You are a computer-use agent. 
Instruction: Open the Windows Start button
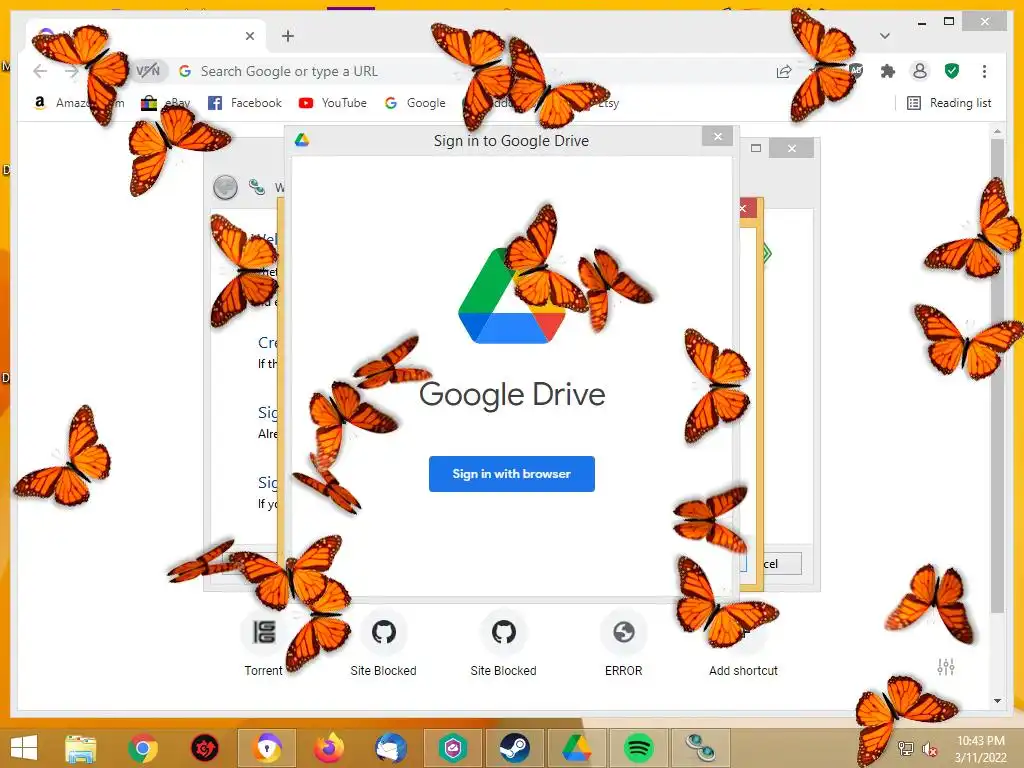[x=24, y=748]
